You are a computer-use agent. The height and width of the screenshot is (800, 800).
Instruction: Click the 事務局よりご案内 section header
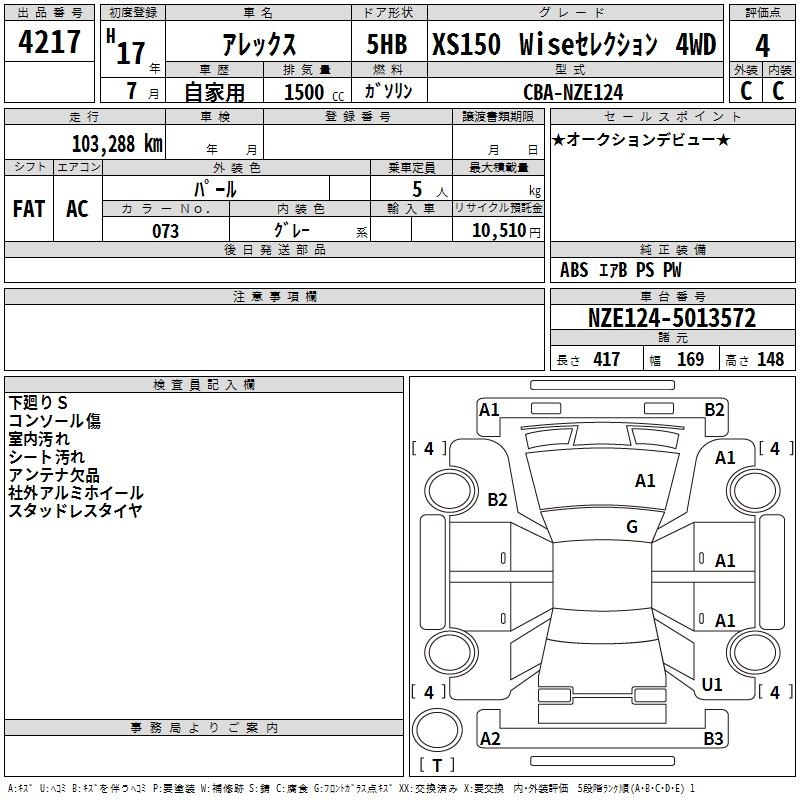click(204, 728)
